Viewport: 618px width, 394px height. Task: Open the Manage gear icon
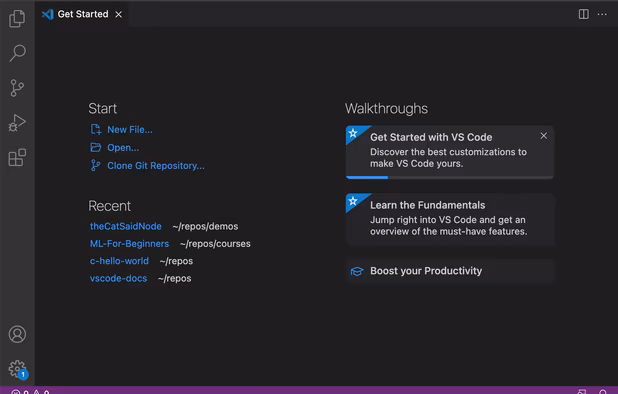click(x=18, y=369)
